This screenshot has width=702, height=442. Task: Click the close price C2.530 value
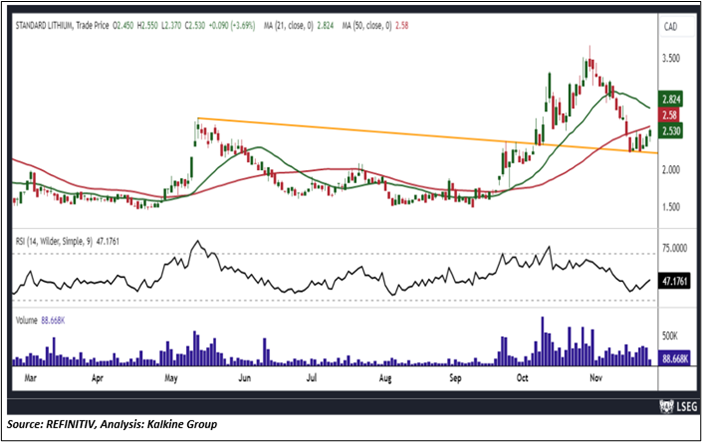[x=194, y=26]
